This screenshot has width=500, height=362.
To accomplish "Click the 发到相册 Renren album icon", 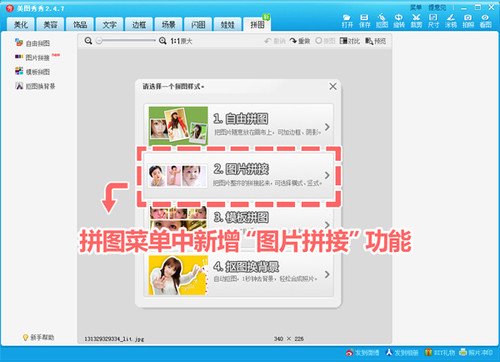I will click(x=389, y=352).
